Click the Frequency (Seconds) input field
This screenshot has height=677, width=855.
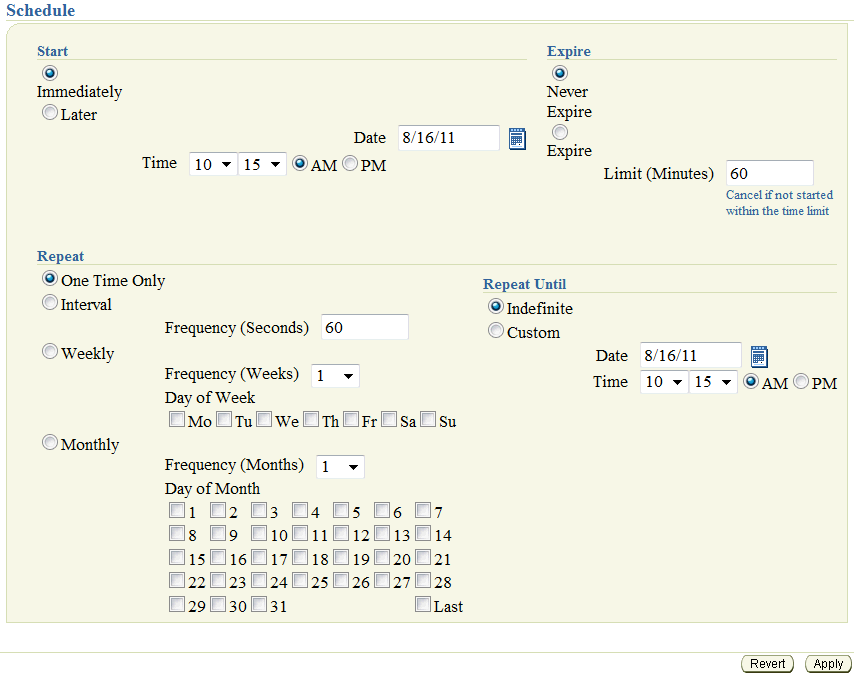point(365,327)
